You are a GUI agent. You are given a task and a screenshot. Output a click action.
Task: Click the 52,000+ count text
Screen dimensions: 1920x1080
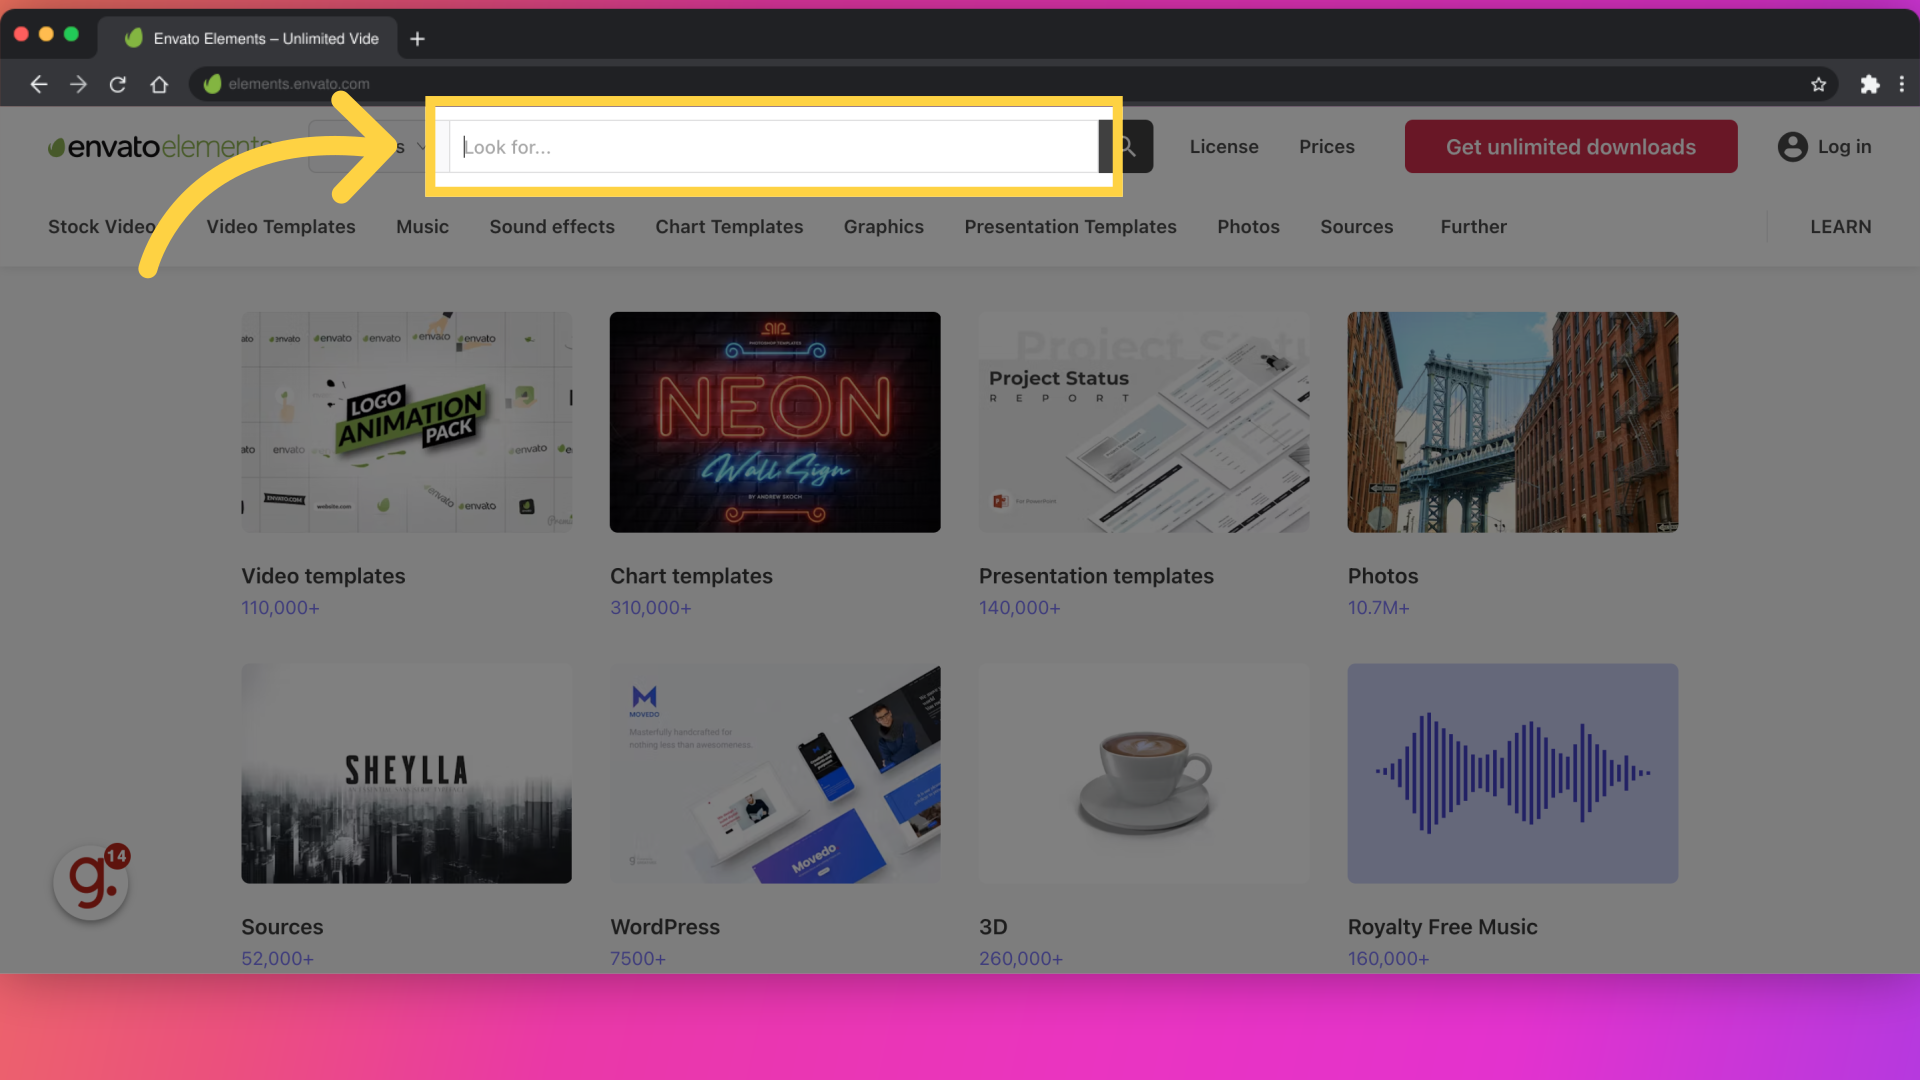(x=277, y=959)
